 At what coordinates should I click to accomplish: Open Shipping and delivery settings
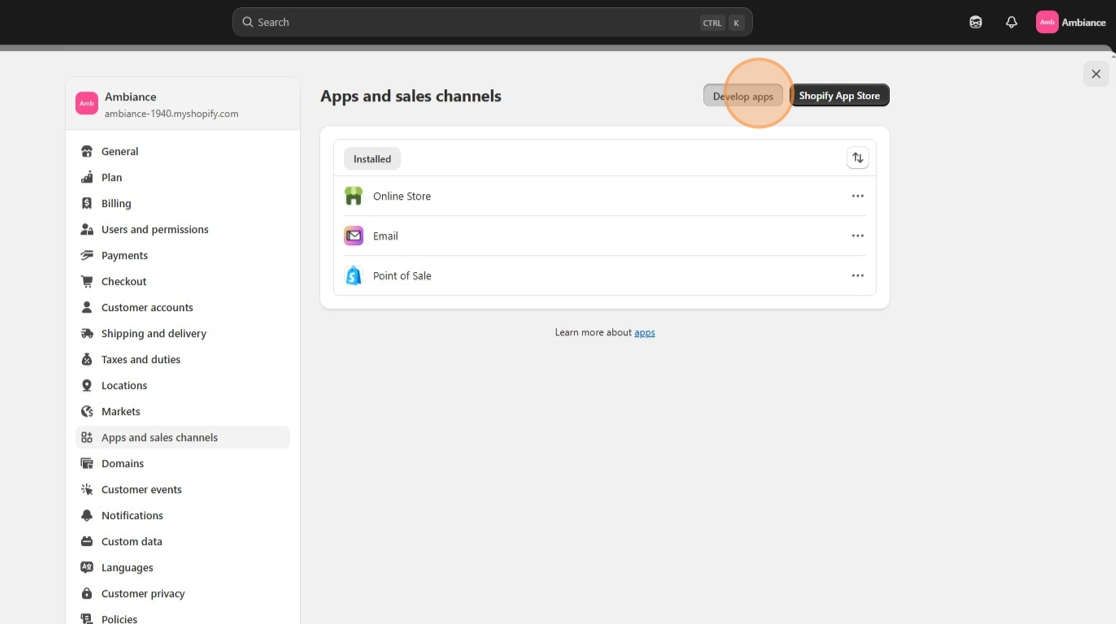153,333
